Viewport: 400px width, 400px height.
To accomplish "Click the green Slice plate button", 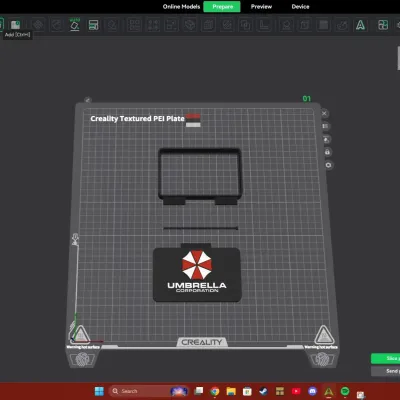I will [x=386, y=358].
